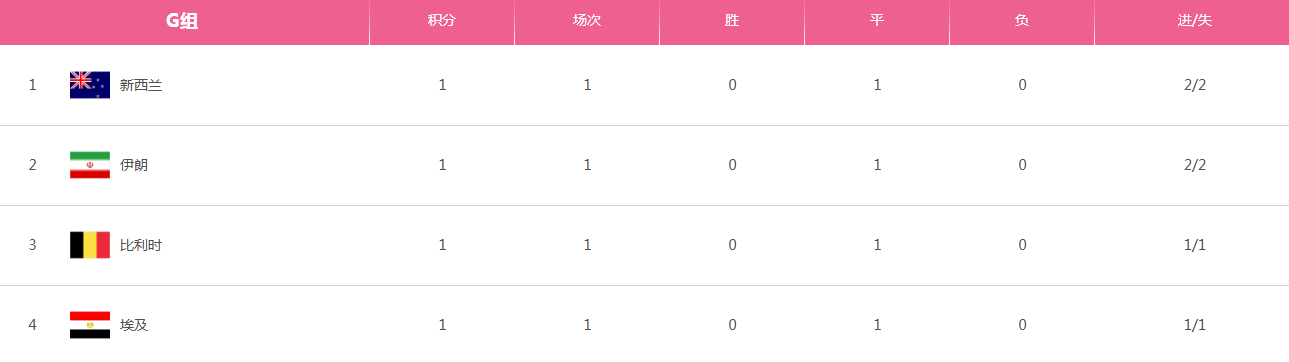This screenshot has height=362, width=1289.
Task: Click the Iran flag icon
Action: (90, 165)
